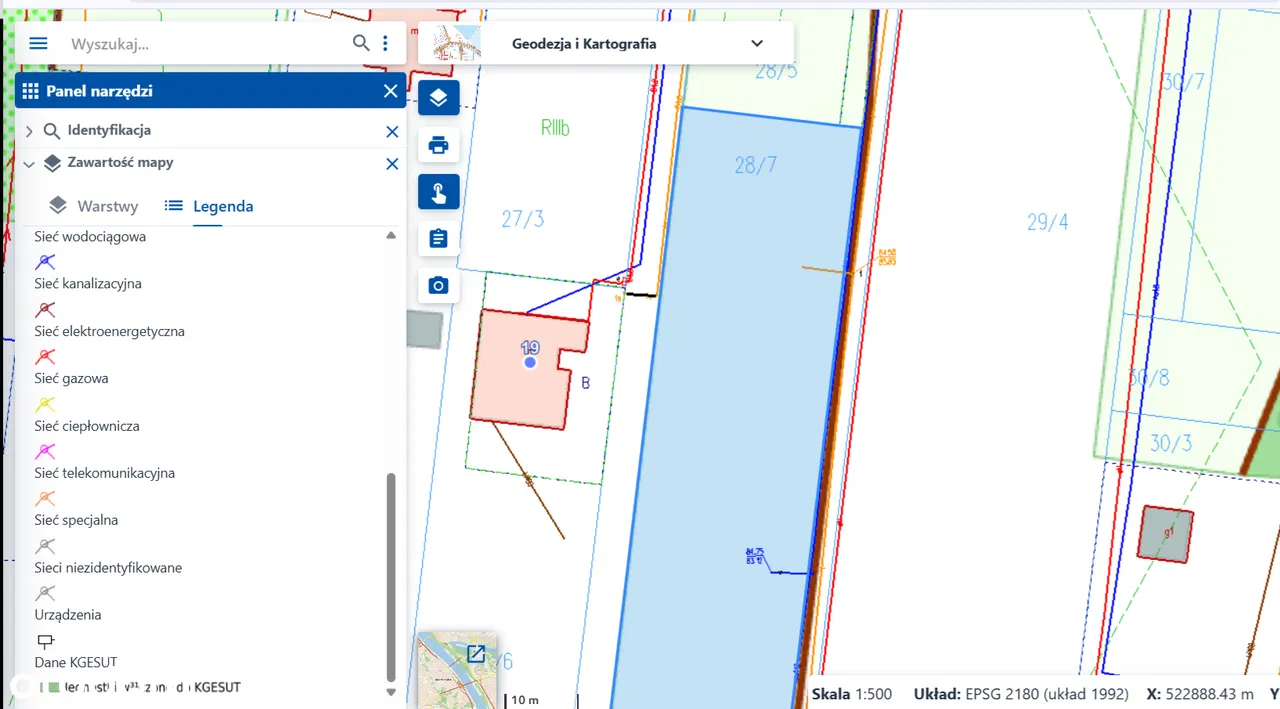
Task: Activate the identify pointer tool
Action: click(x=438, y=192)
